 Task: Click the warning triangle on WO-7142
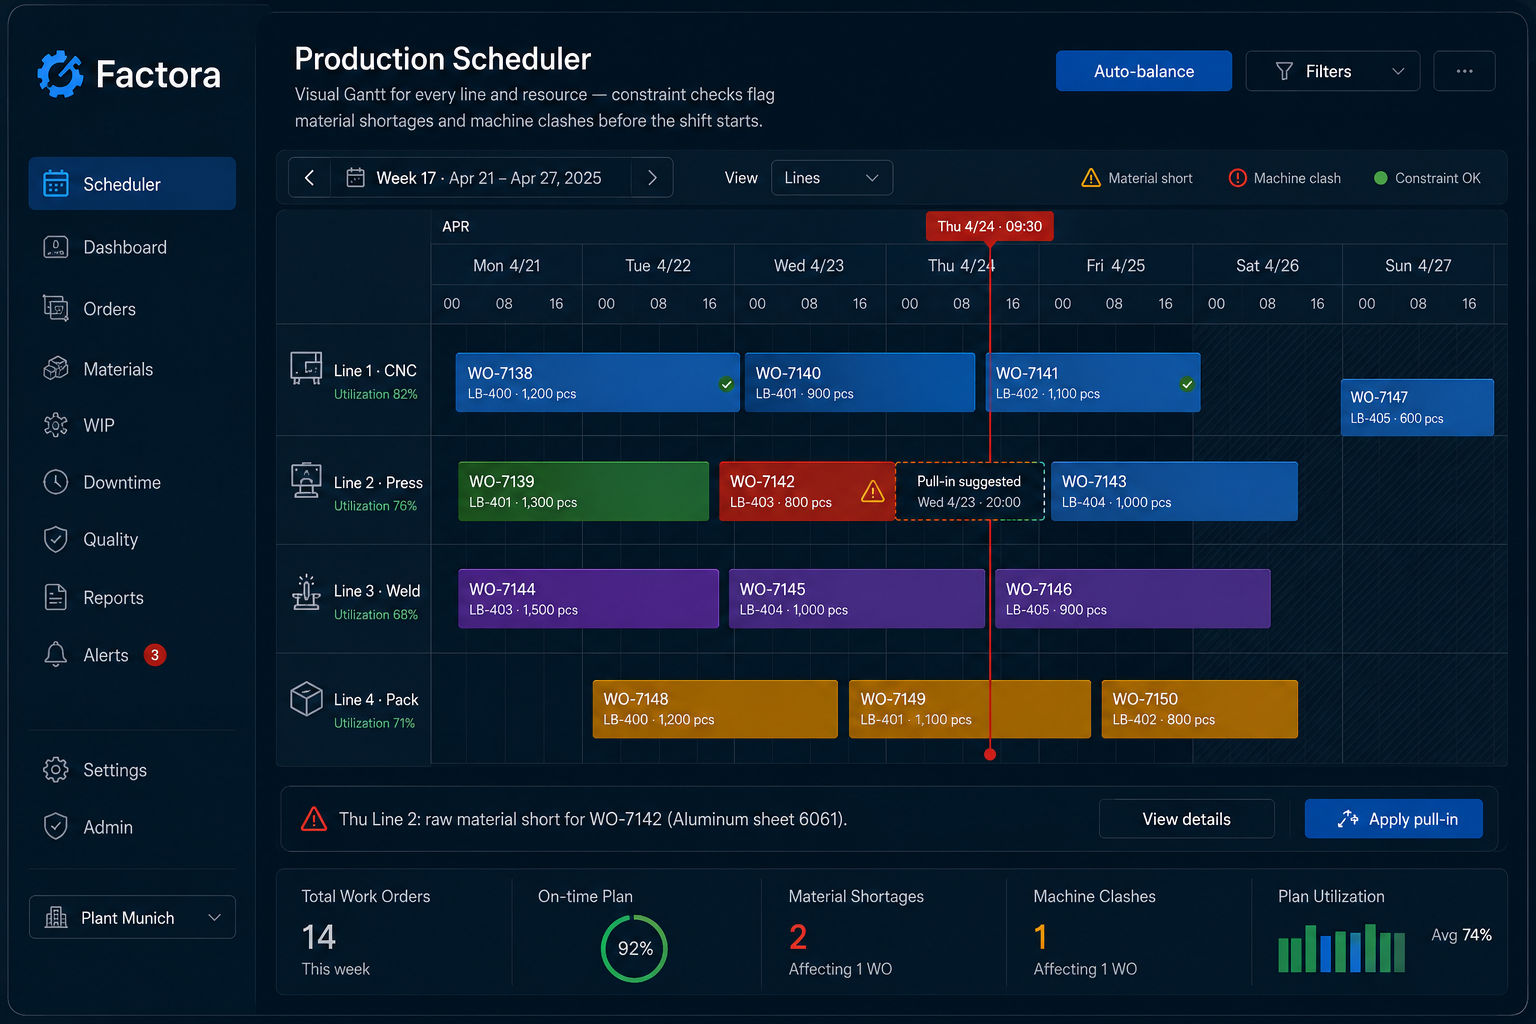[x=872, y=492]
